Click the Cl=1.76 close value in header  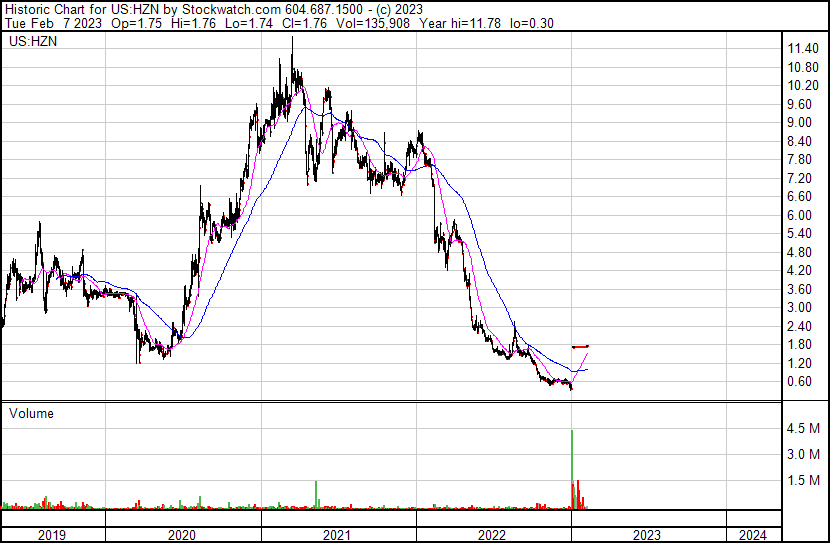(x=303, y=23)
